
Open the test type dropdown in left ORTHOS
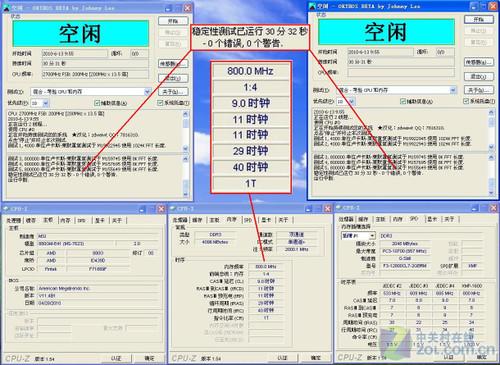[x=147, y=91]
